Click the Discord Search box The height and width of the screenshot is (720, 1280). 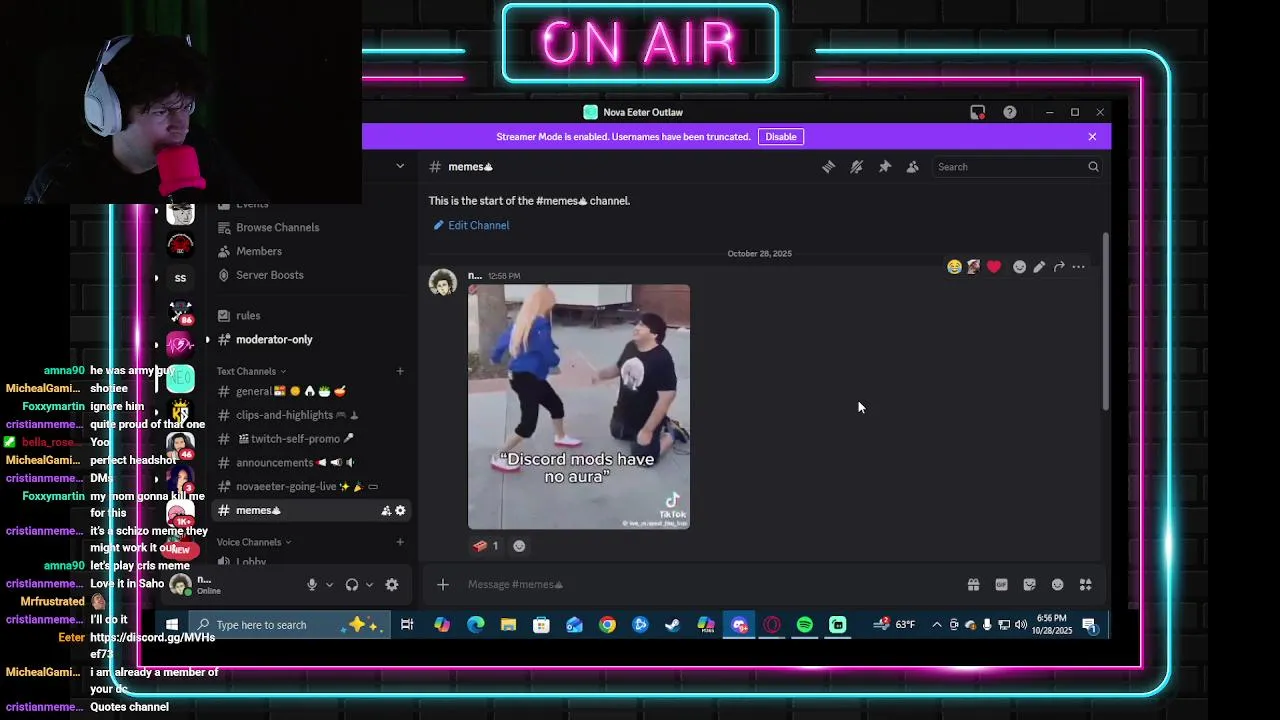tap(1017, 167)
